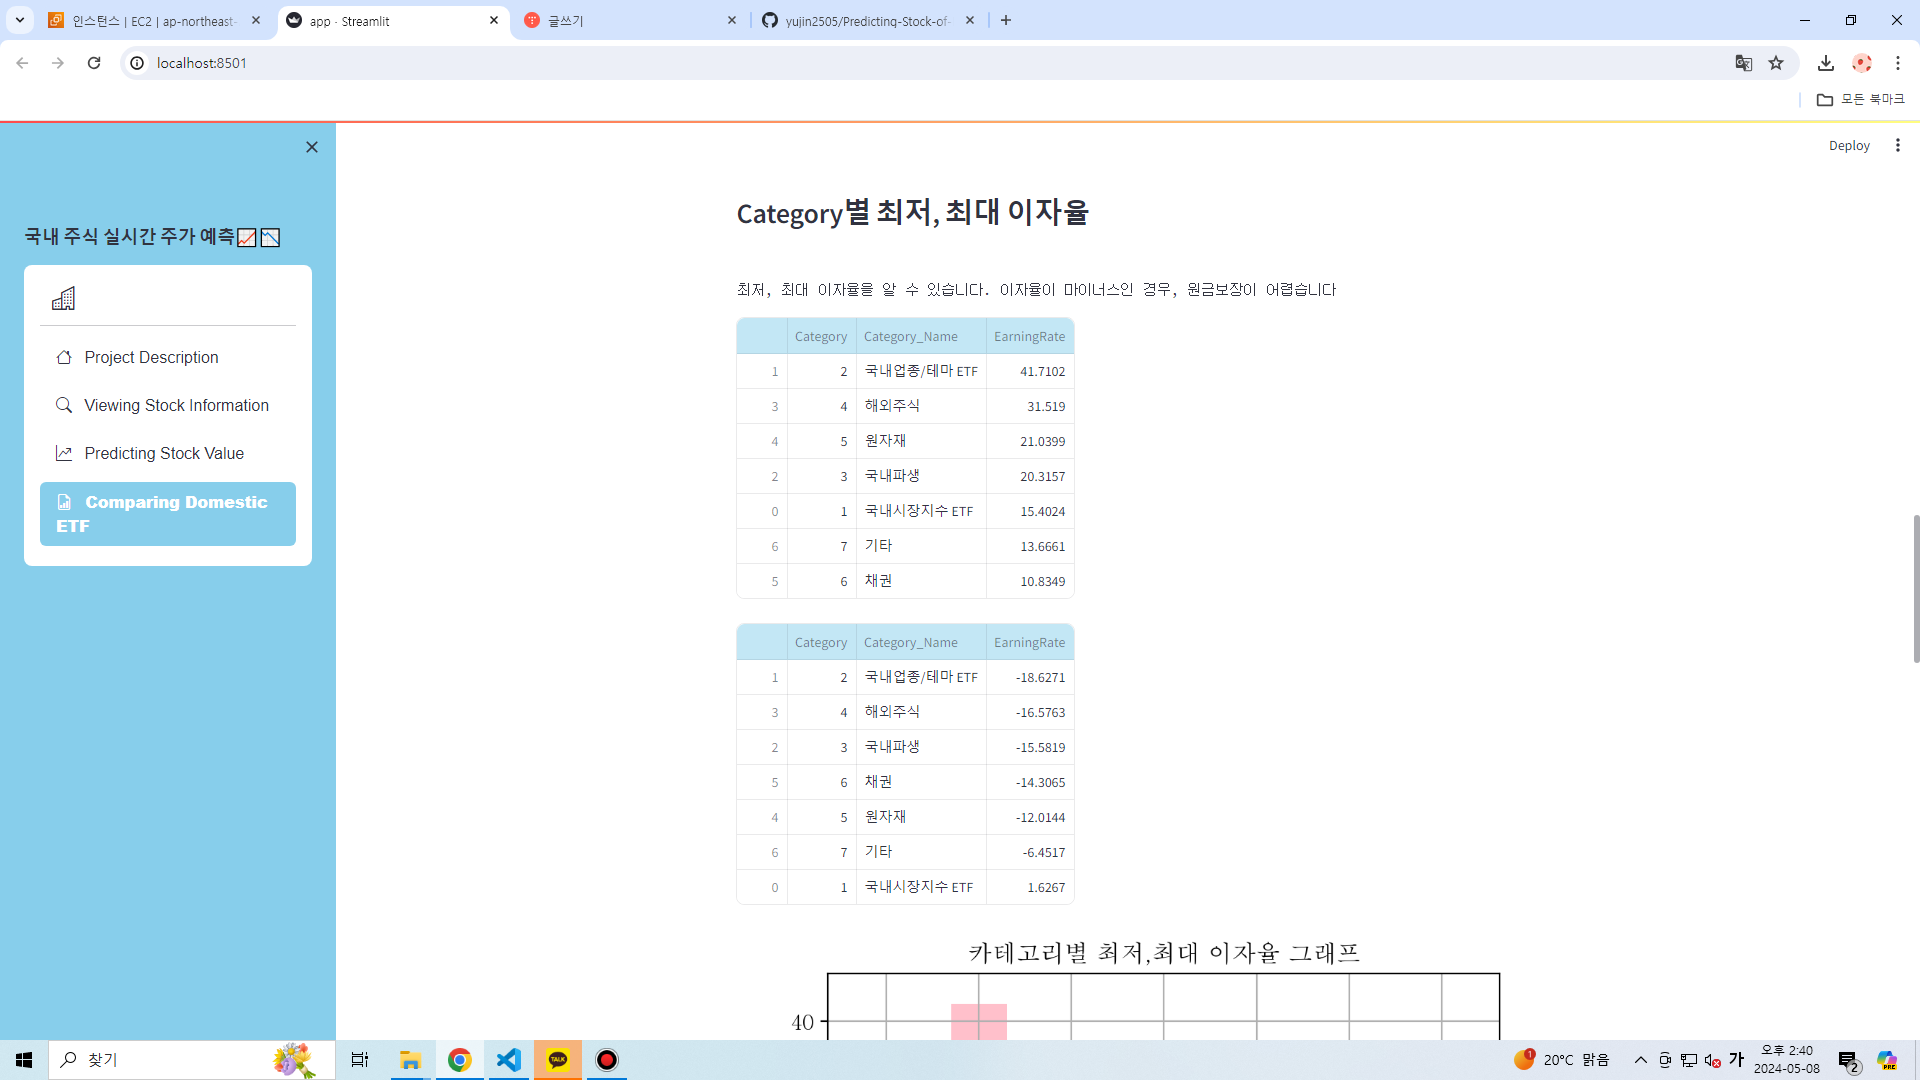Close the Streamlit sidebar with X icon
The image size is (1920, 1080).
click(x=312, y=147)
